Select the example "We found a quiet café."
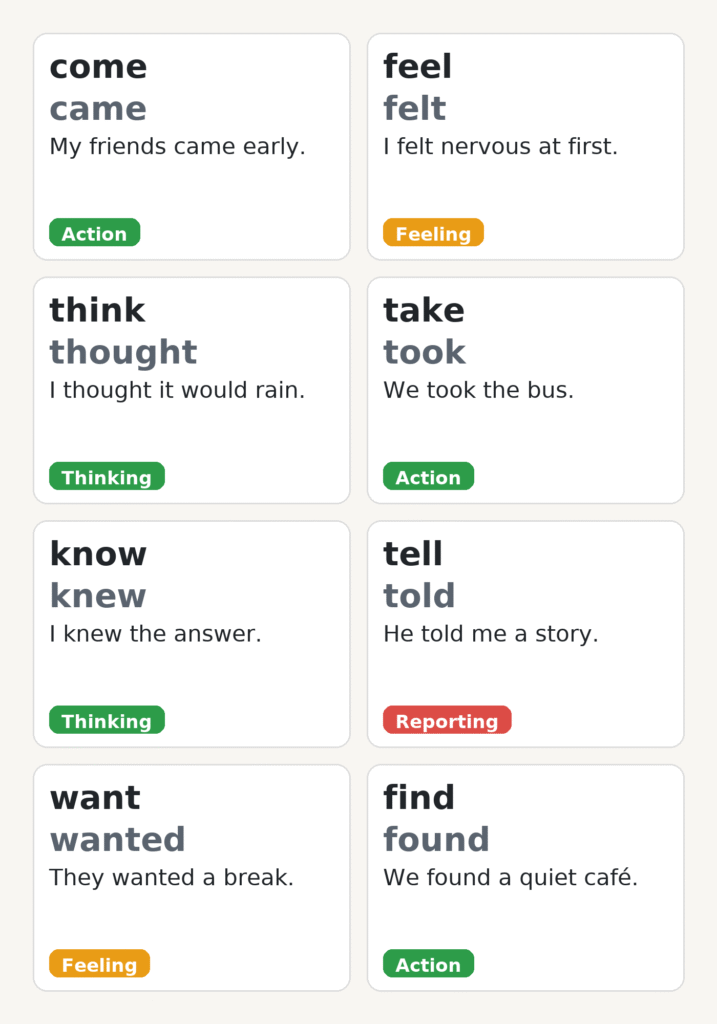Screen dimensions: 717x1024 [510, 878]
